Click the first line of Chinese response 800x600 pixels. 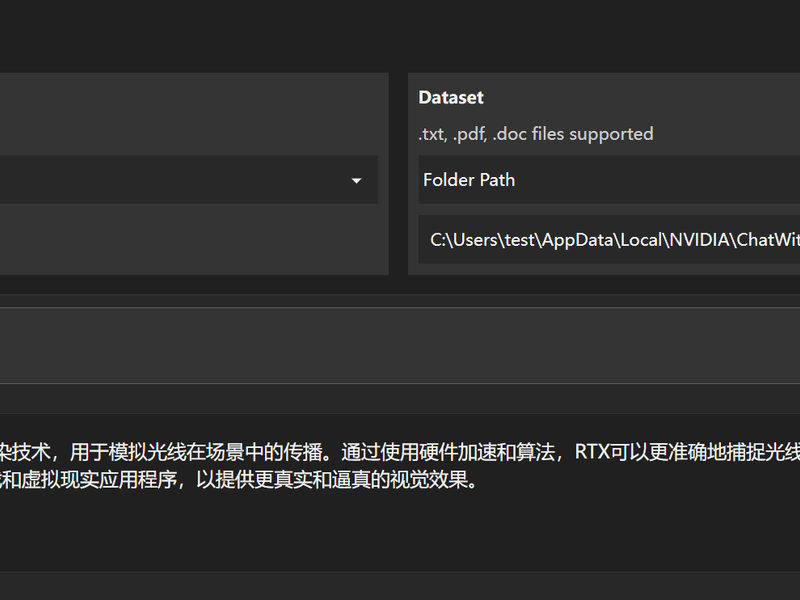[x=400, y=452]
